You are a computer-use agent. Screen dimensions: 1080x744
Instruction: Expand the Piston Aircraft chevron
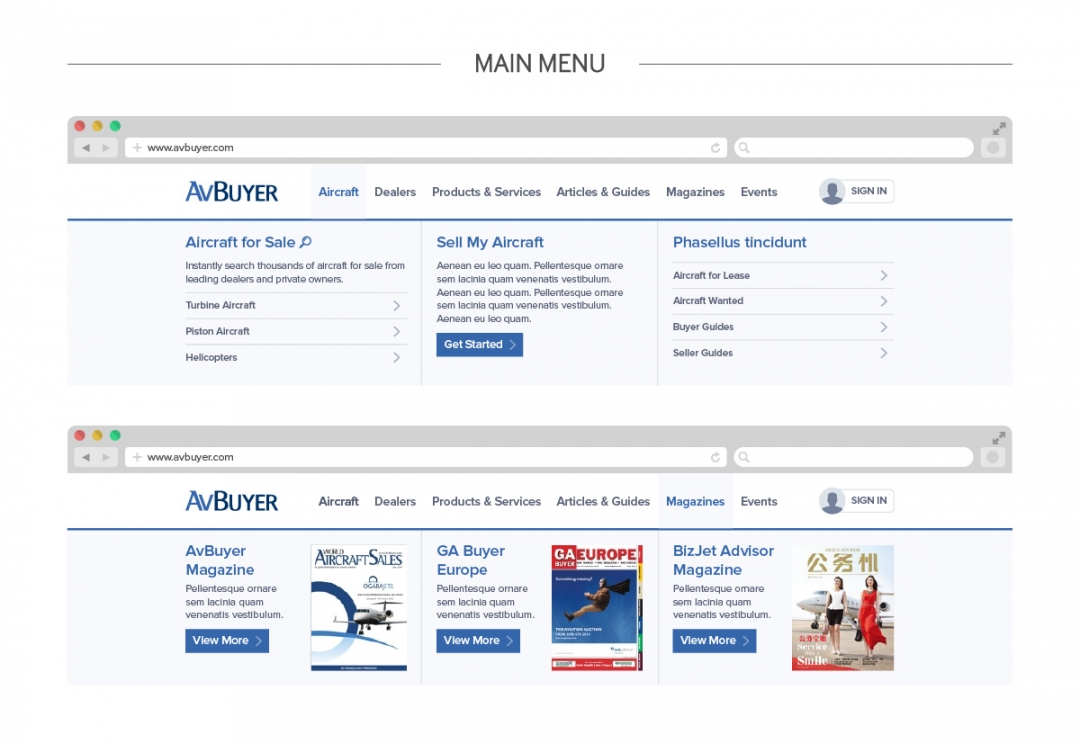(x=397, y=331)
